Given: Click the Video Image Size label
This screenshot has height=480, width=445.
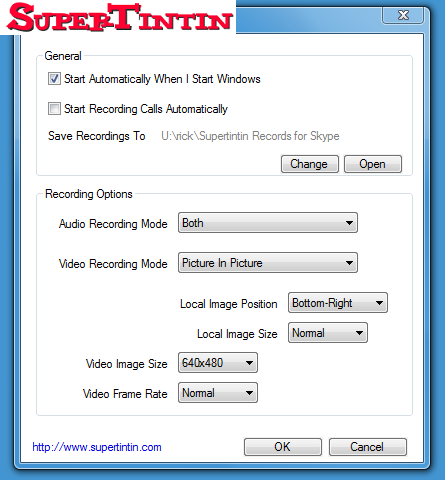Looking at the screenshot, I should [126, 364].
